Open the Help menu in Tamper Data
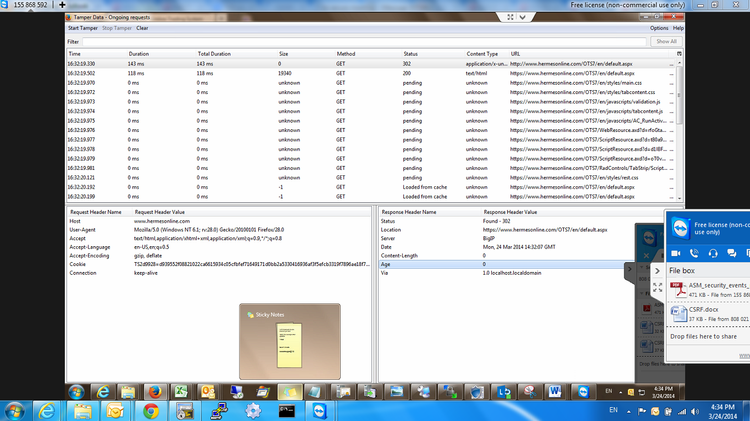The height and width of the screenshot is (421, 750). pos(678,28)
